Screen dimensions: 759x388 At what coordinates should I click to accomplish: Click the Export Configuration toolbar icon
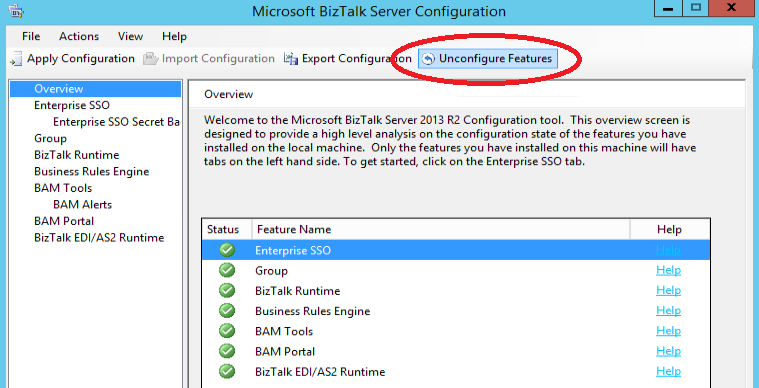click(291, 59)
